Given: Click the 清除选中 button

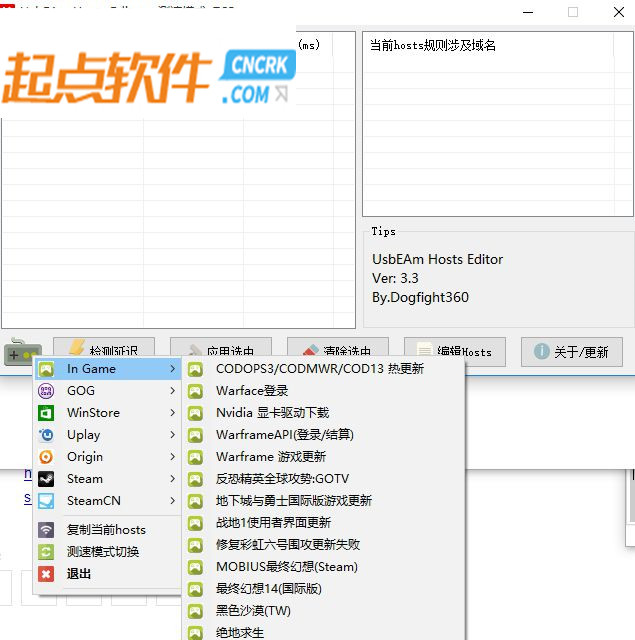Looking at the screenshot, I should pyautogui.click(x=338, y=348).
